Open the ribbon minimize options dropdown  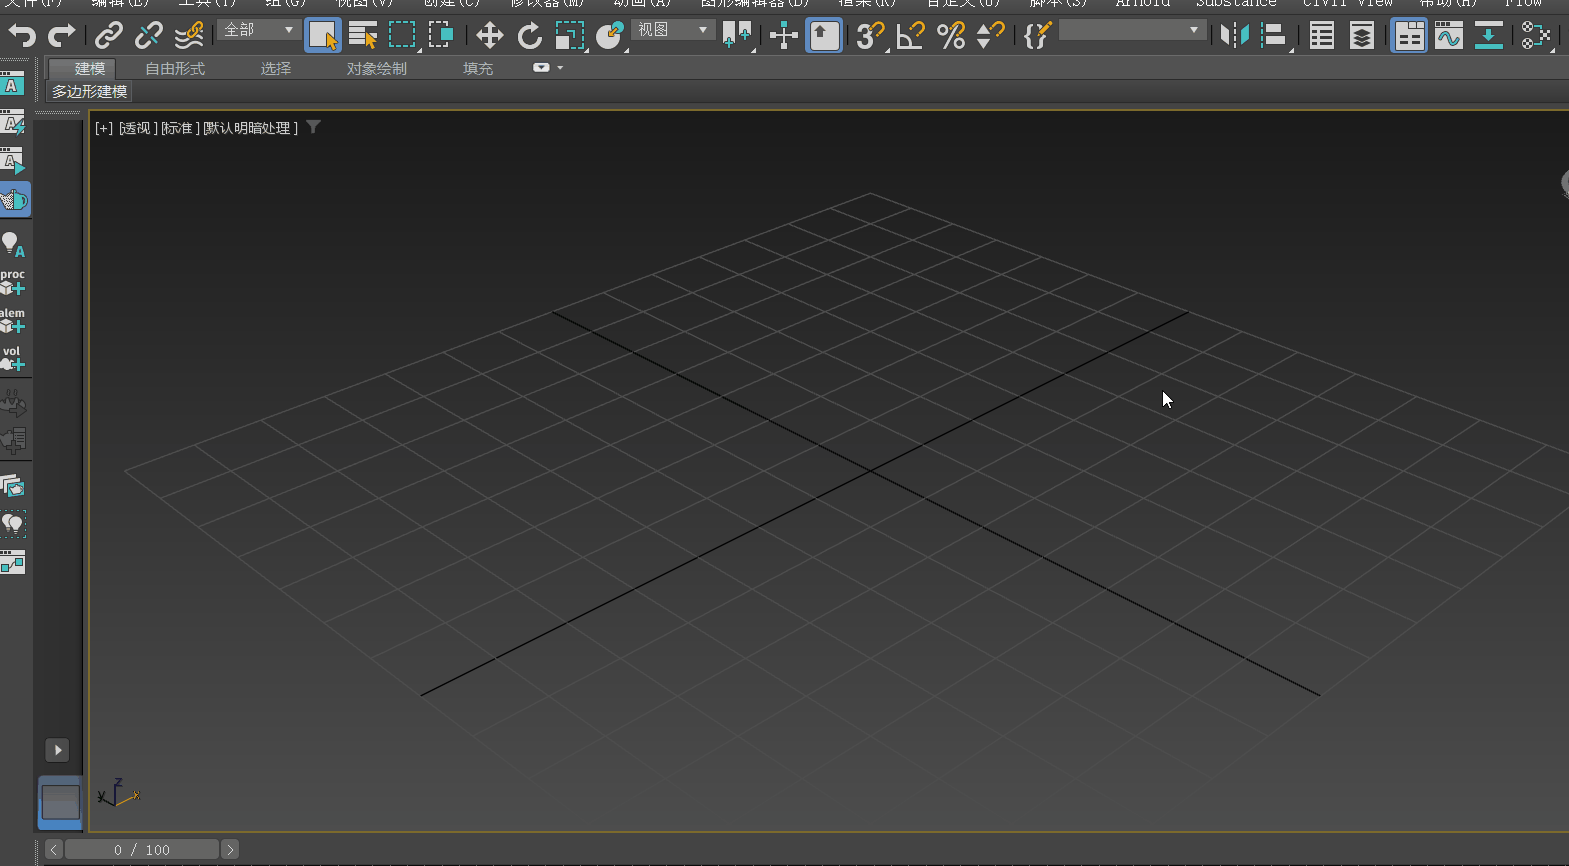click(x=548, y=68)
